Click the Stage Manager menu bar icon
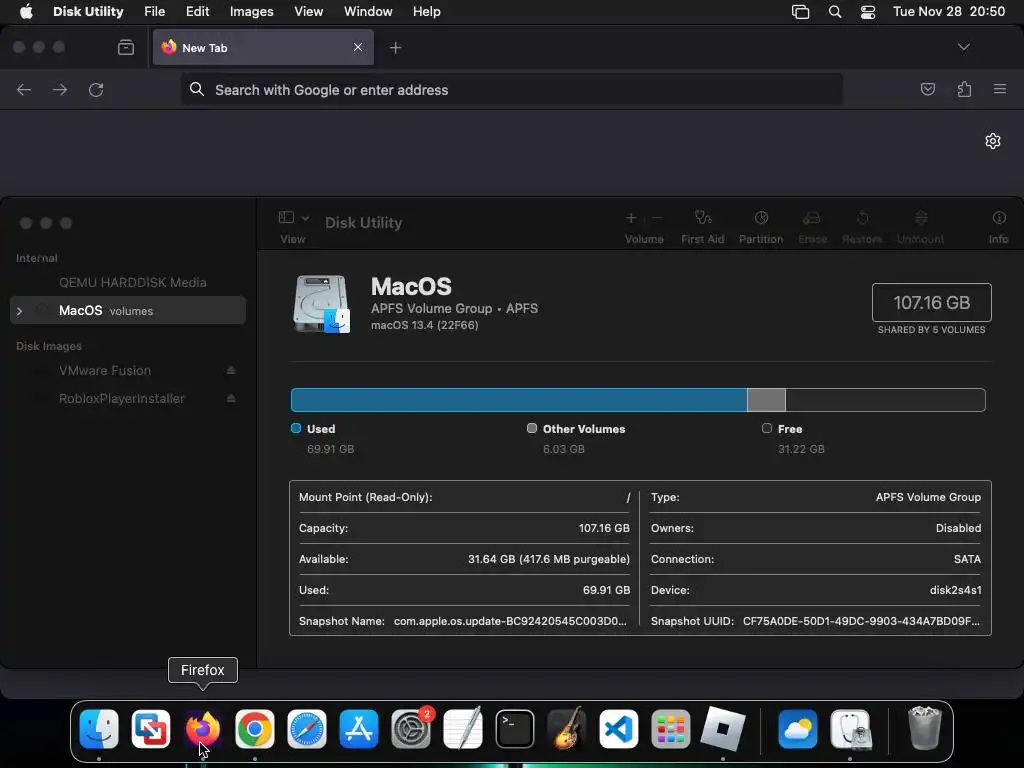The width and height of the screenshot is (1024, 768). pos(801,12)
